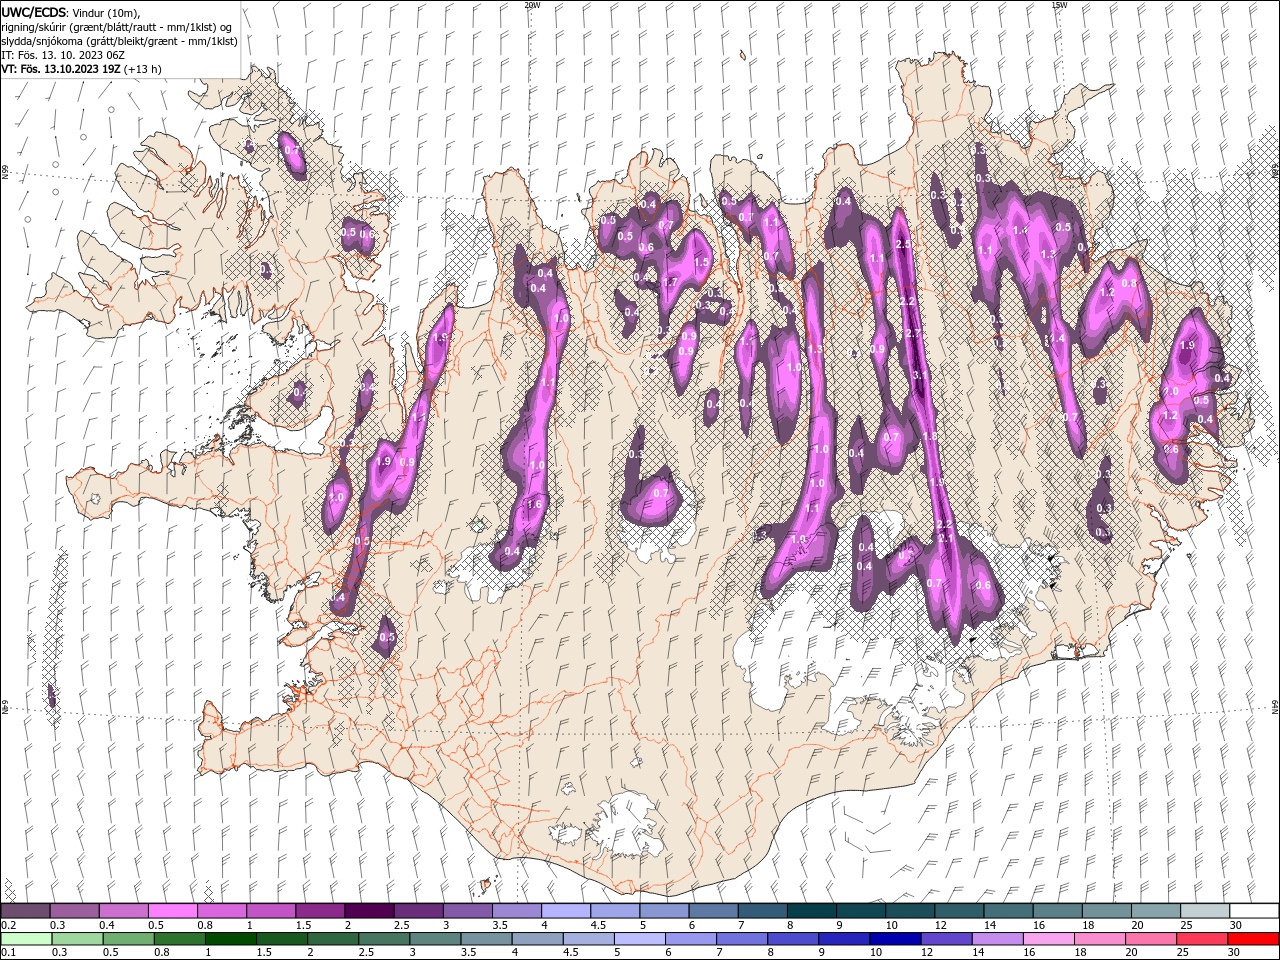Click the medium blue rain swatch labeled 8
This screenshot has height=960, width=1280.
click(x=792, y=939)
